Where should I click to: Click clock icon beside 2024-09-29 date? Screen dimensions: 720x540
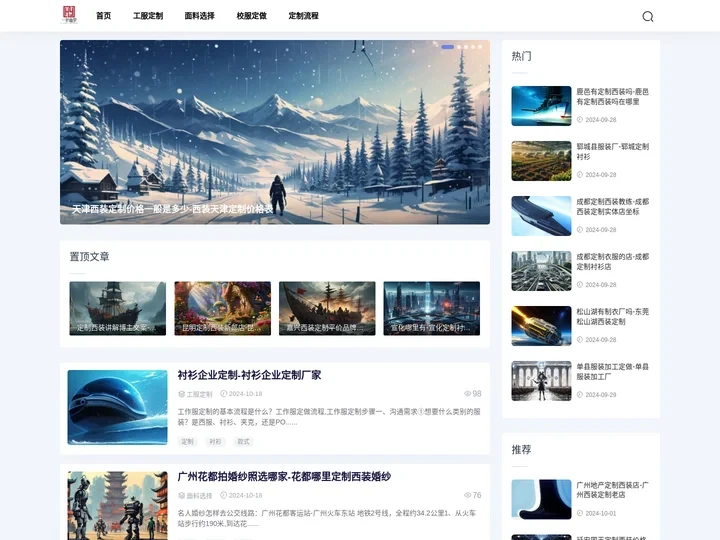pyautogui.click(x=579, y=394)
